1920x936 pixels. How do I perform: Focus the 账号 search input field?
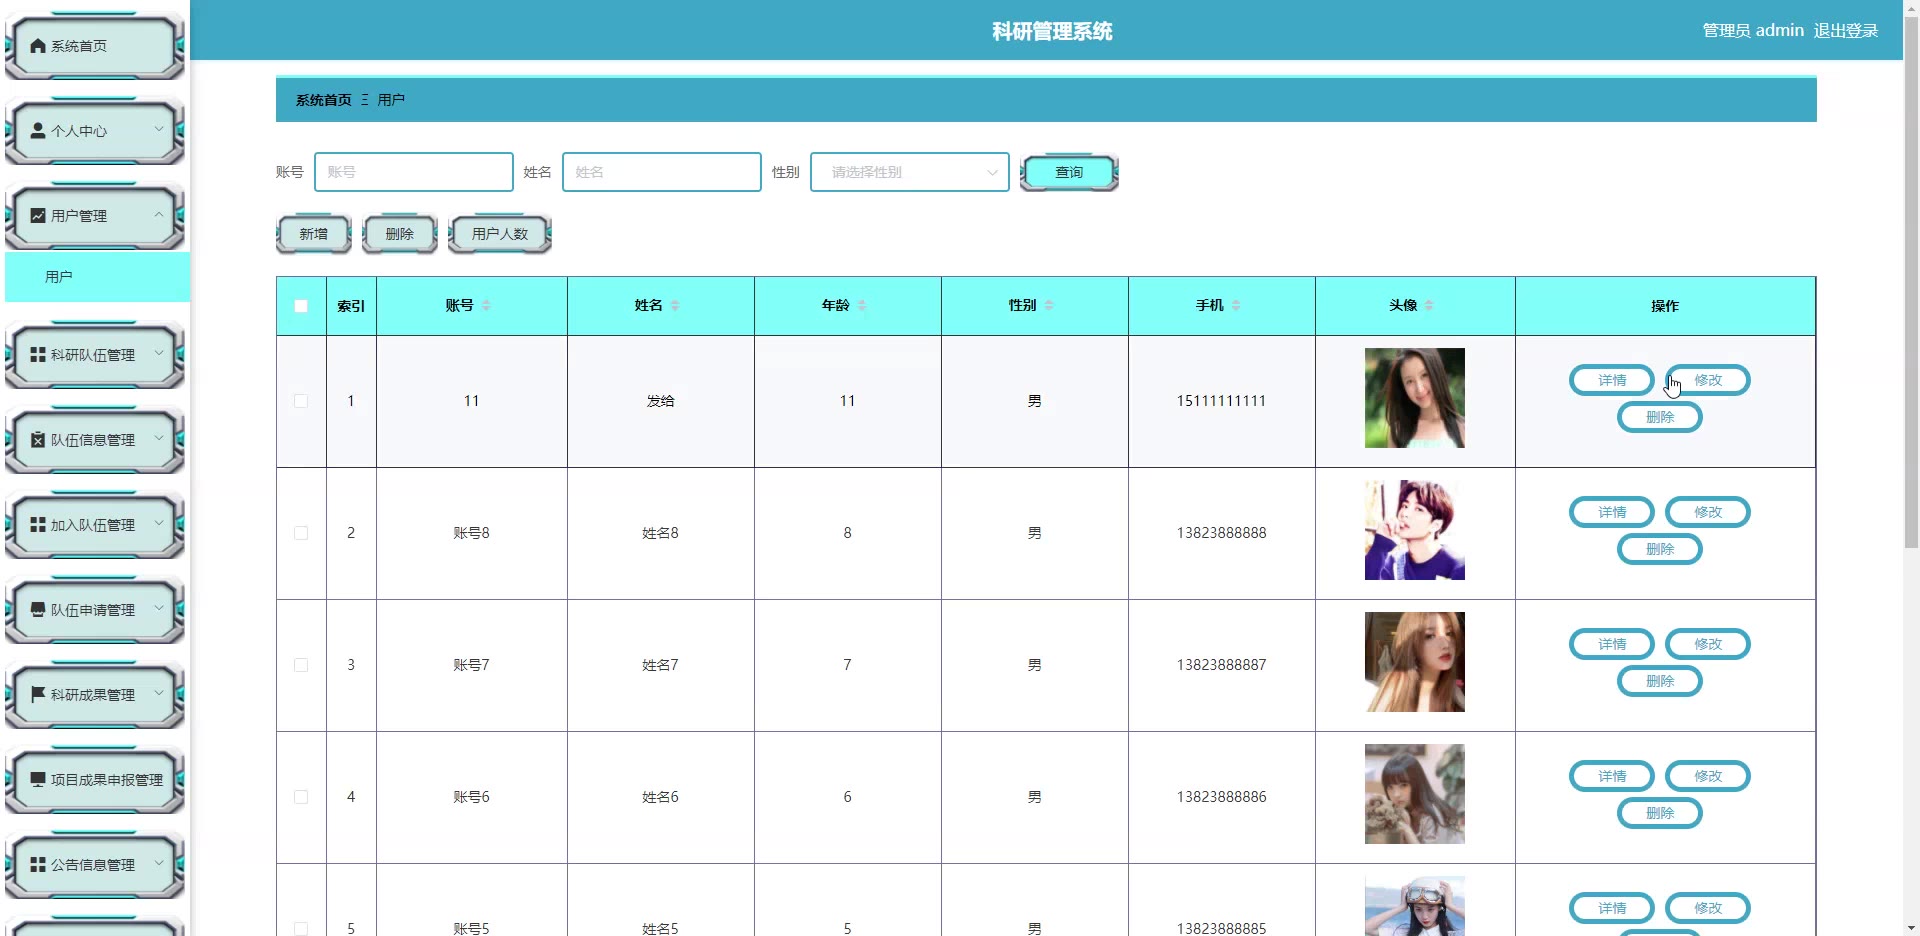414,172
